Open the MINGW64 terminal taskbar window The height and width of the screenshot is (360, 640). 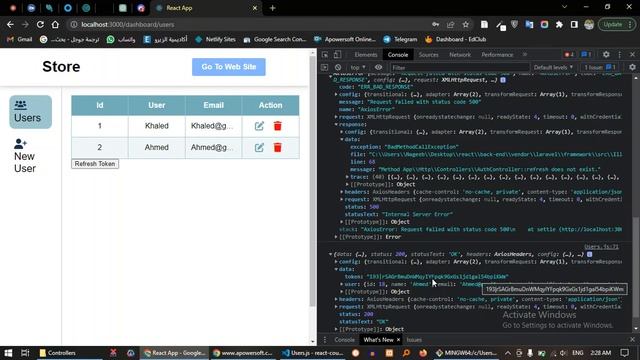[466, 353]
